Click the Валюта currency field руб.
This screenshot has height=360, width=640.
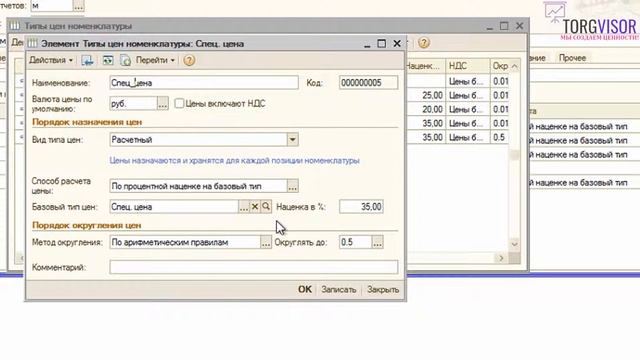133,104
